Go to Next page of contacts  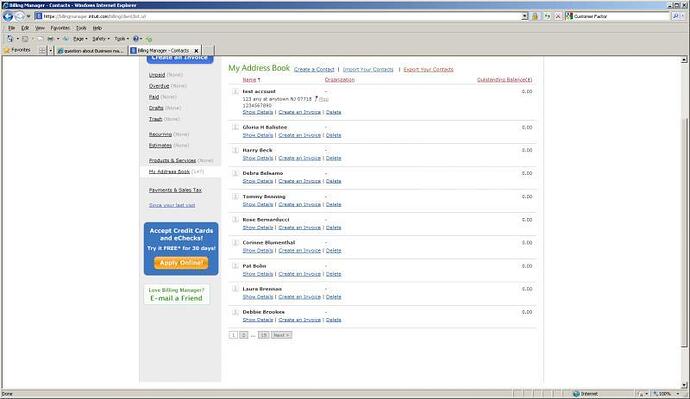pos(281,335)
